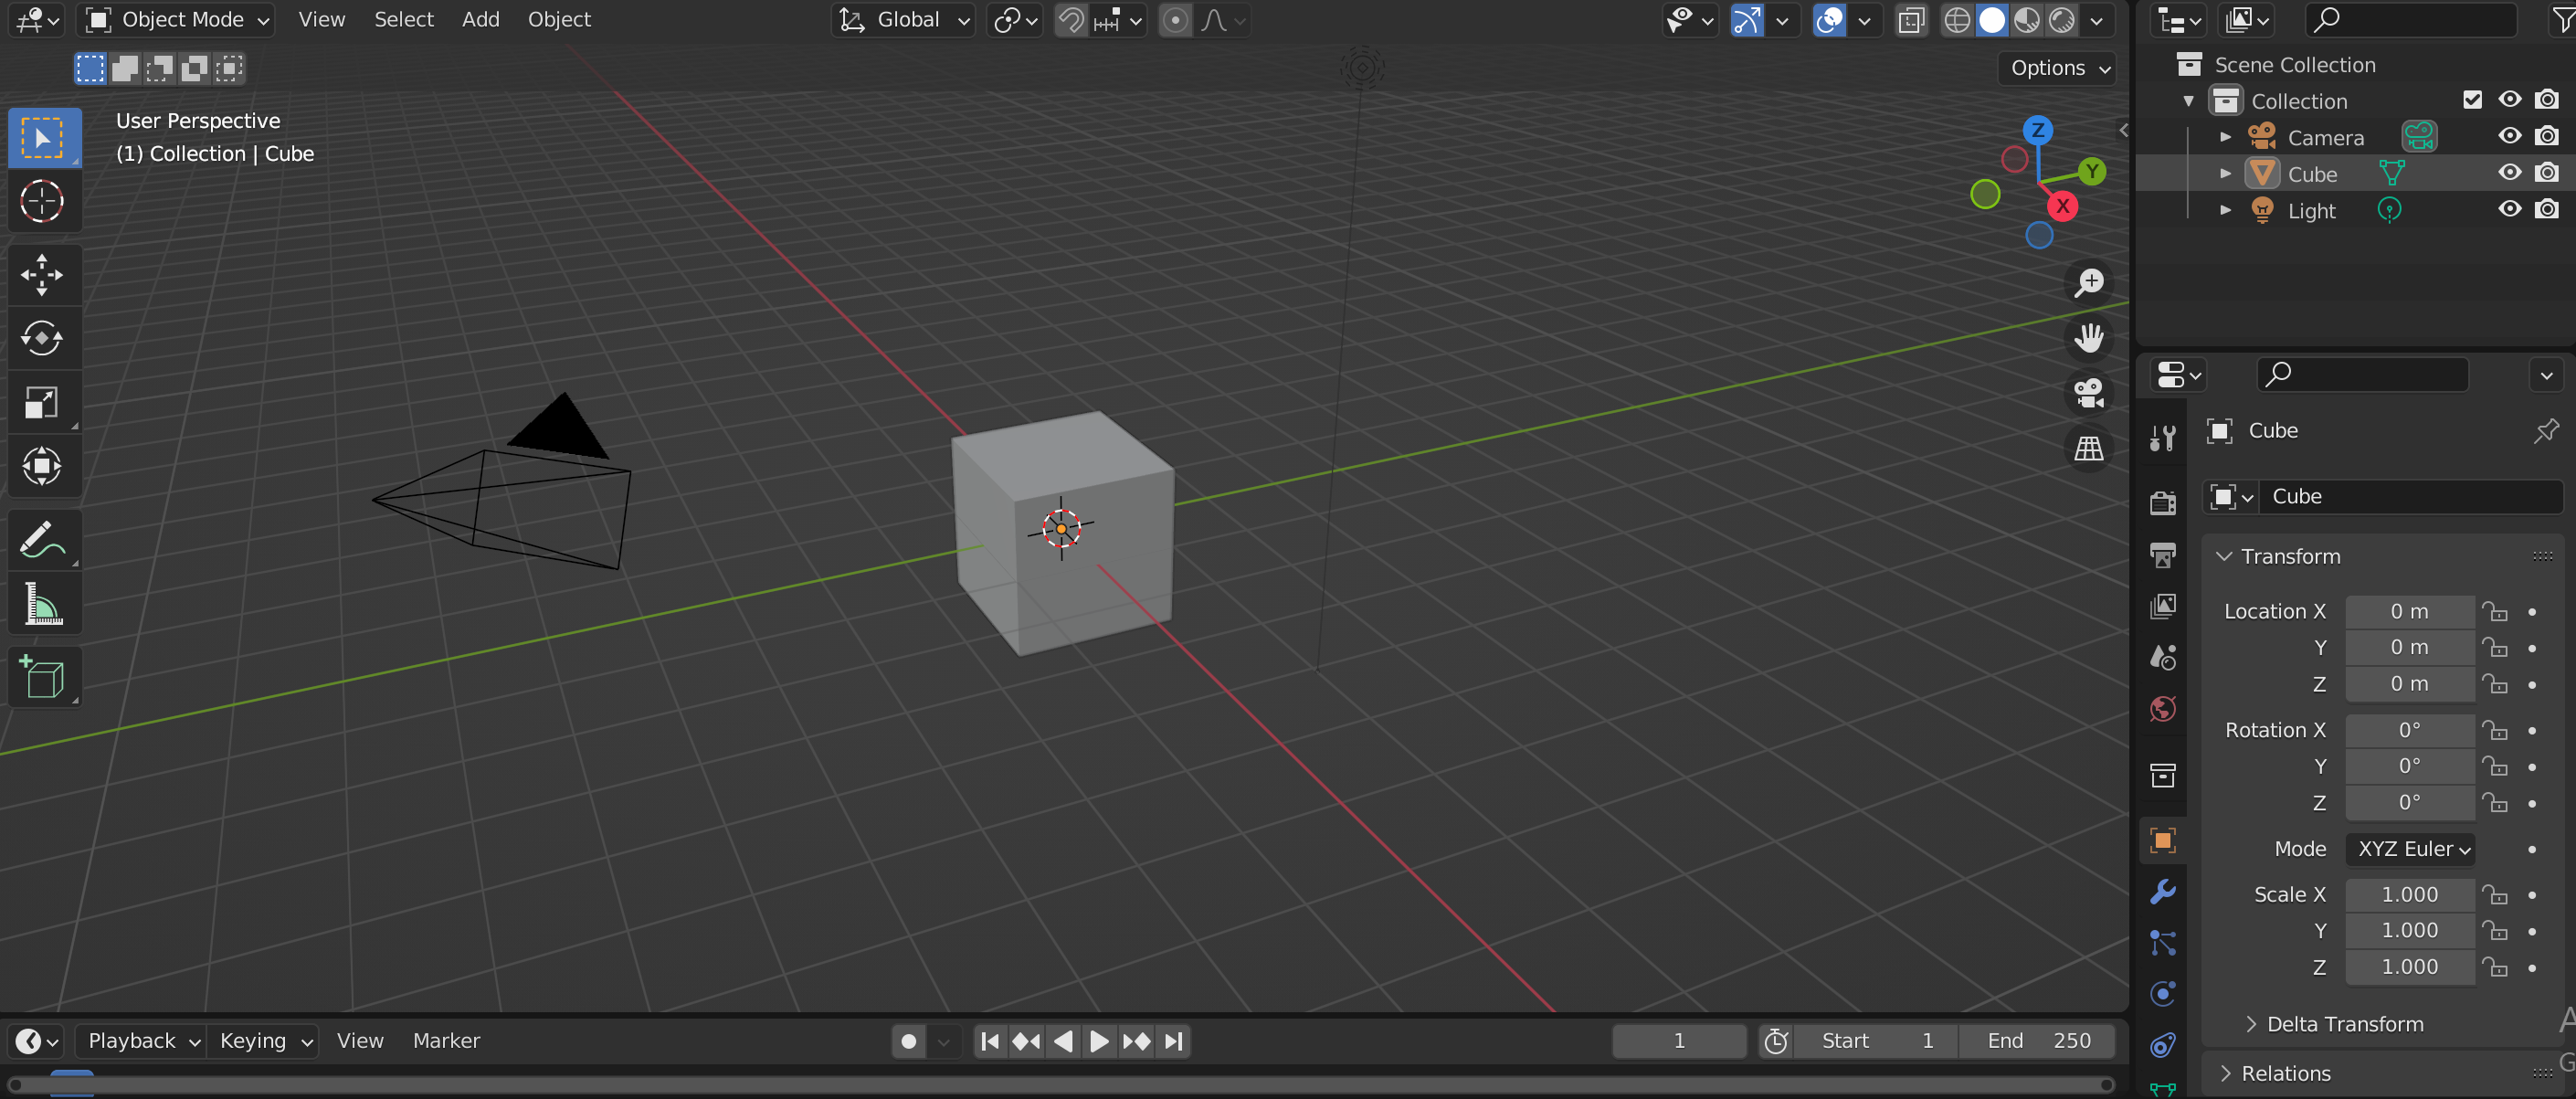Image resolution: width=2576 pixels, height=1099 pixels.
Task: Select the Scale tool
Action: point(42,402)
